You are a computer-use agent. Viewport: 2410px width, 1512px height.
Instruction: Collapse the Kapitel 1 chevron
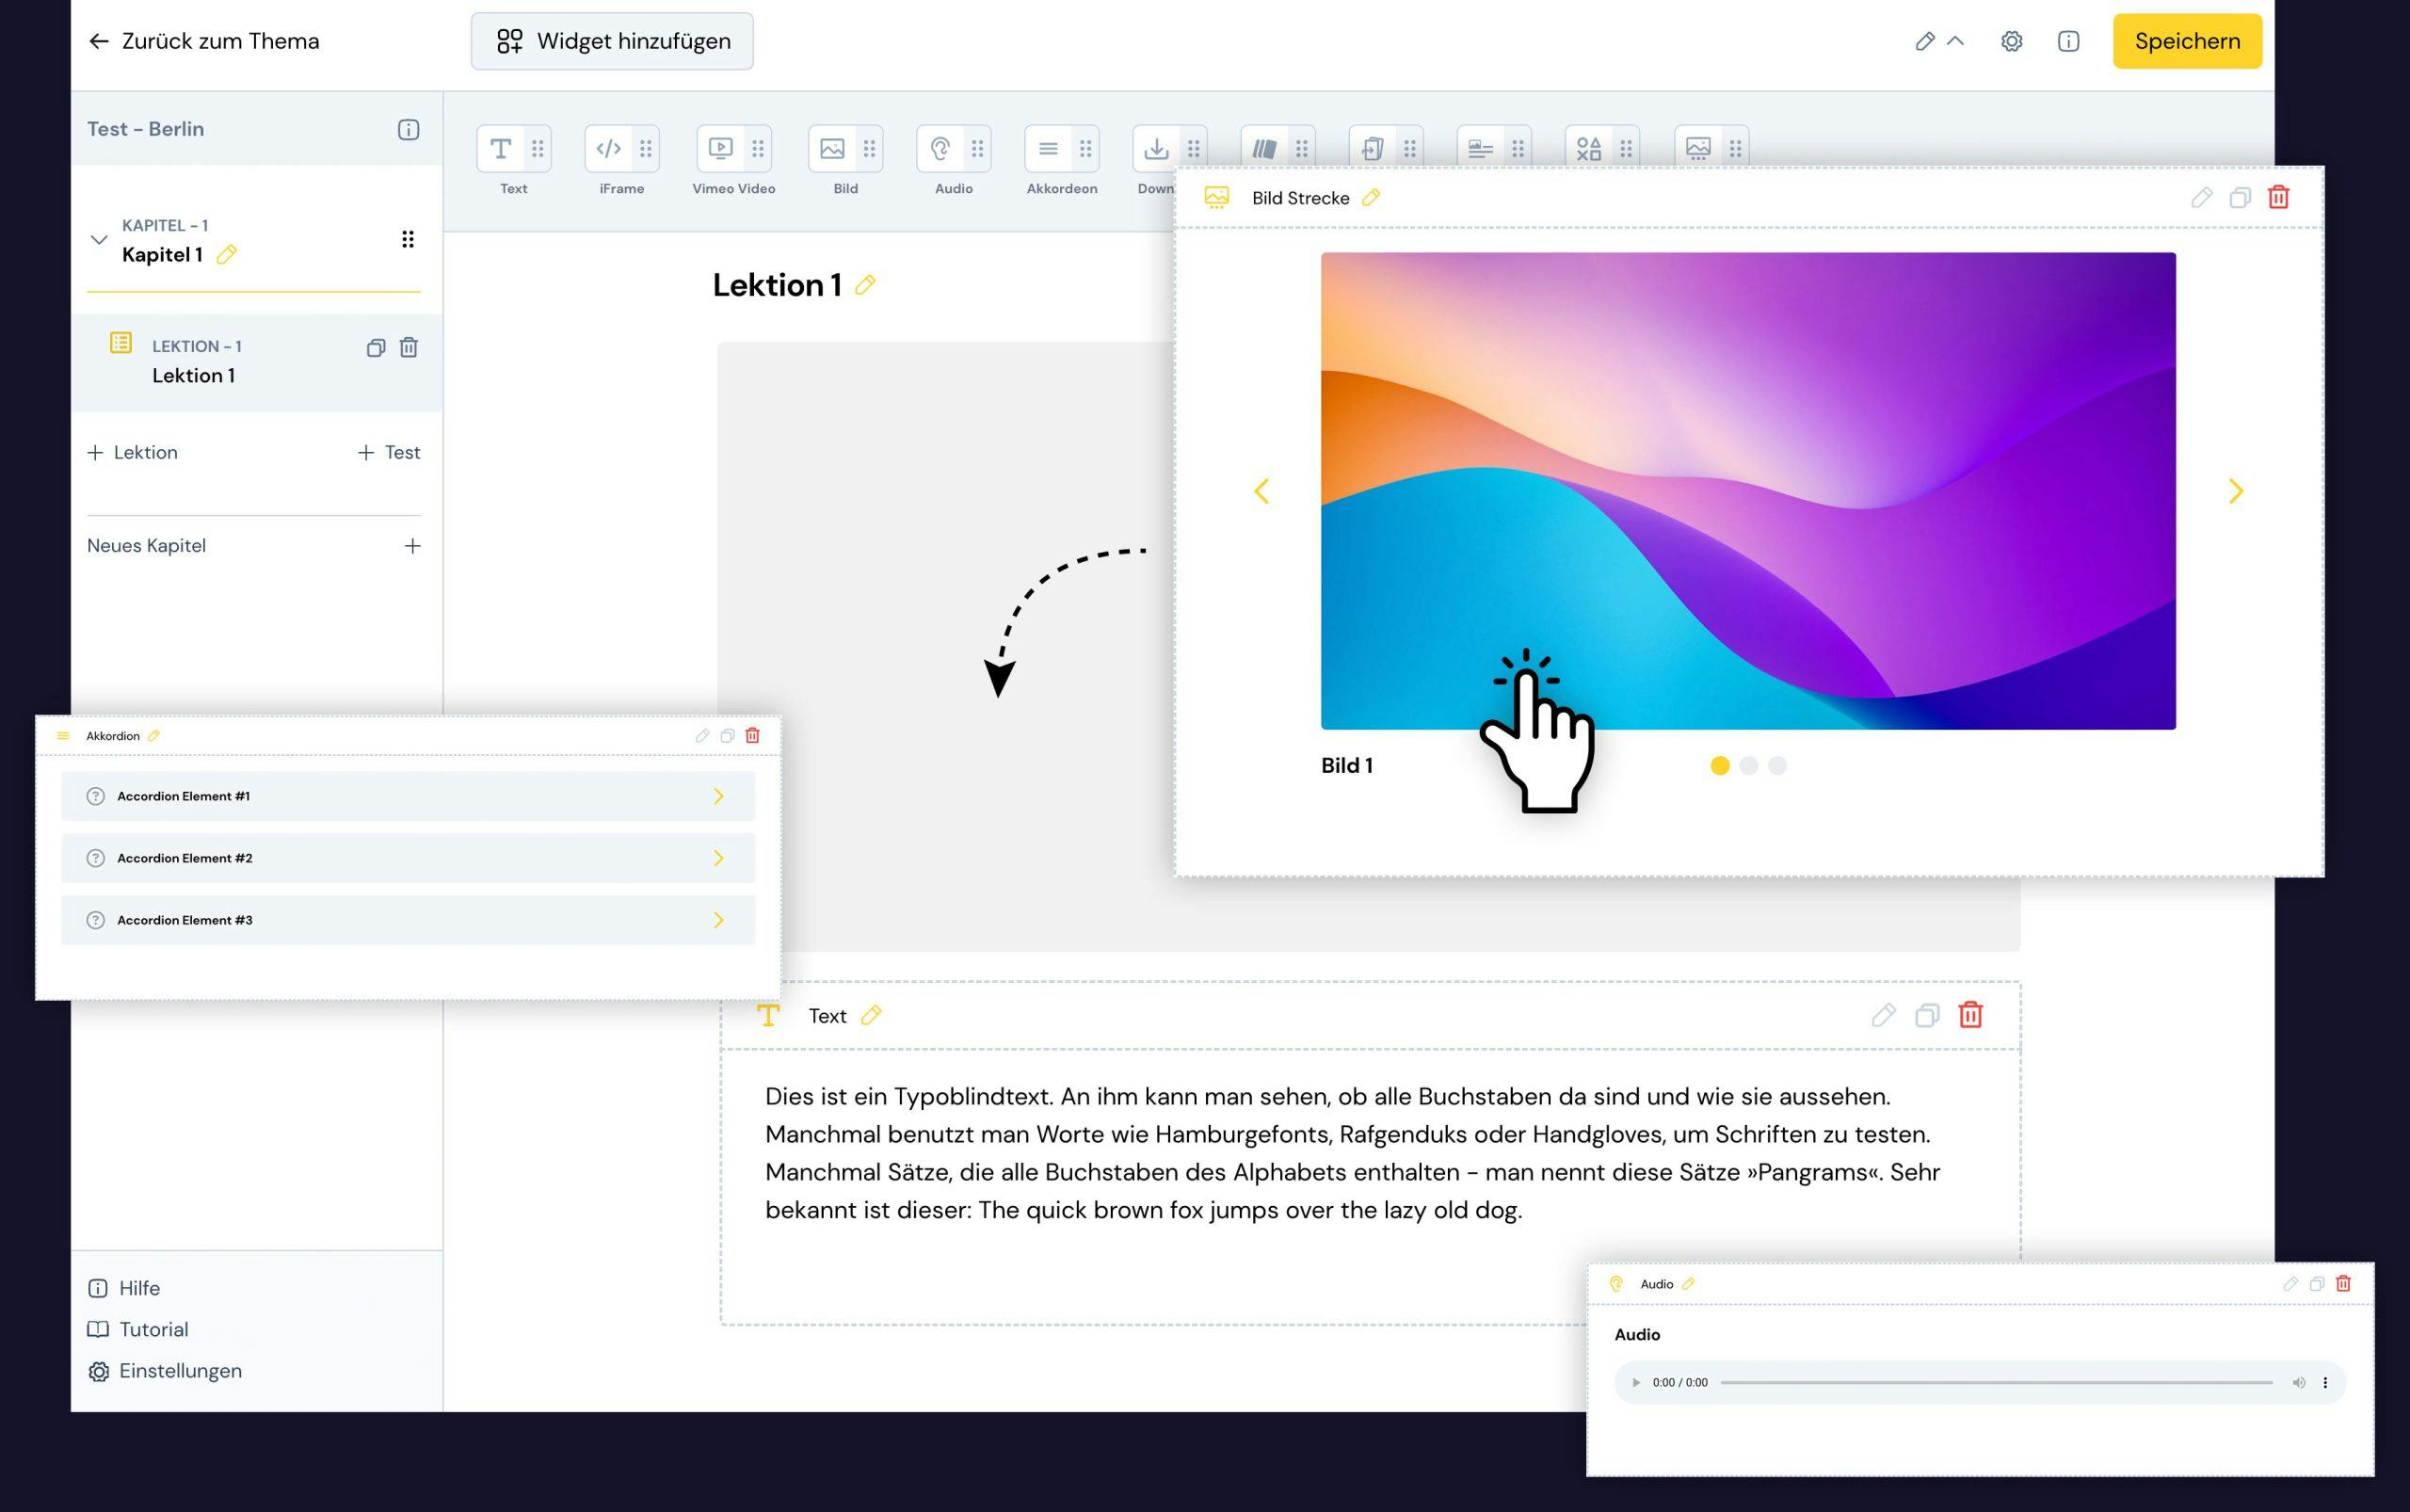(x=99, y=240)
